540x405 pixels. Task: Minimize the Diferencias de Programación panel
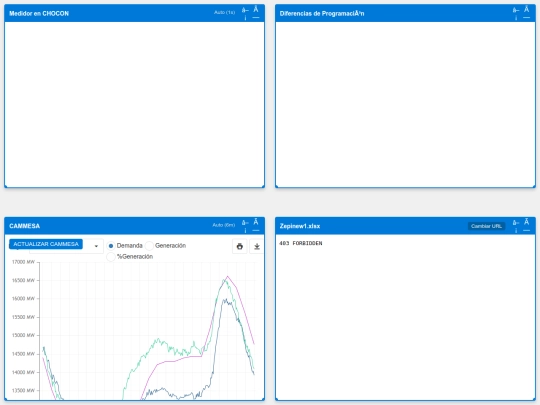pos(527,13)
